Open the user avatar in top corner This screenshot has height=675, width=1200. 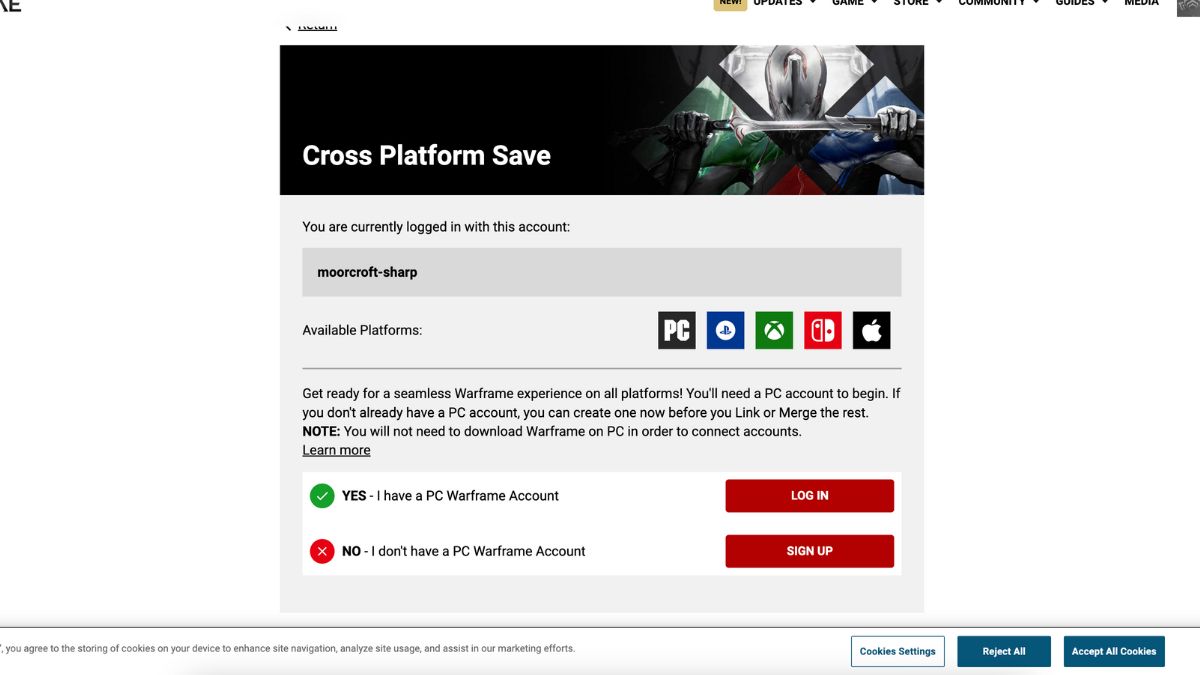pyautogui.click(x=1188, y=5)
